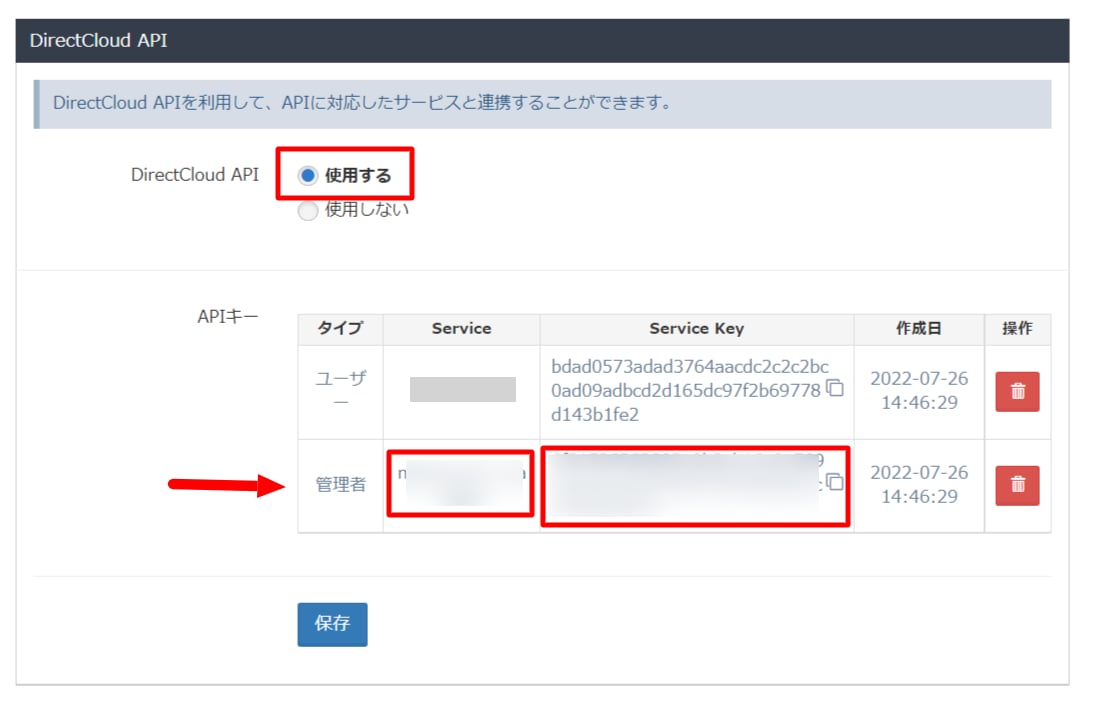The width and height of the screenshot is (1115, 704).
Task: Click the DirectCloud API panel title
Action: pos(98,41)
